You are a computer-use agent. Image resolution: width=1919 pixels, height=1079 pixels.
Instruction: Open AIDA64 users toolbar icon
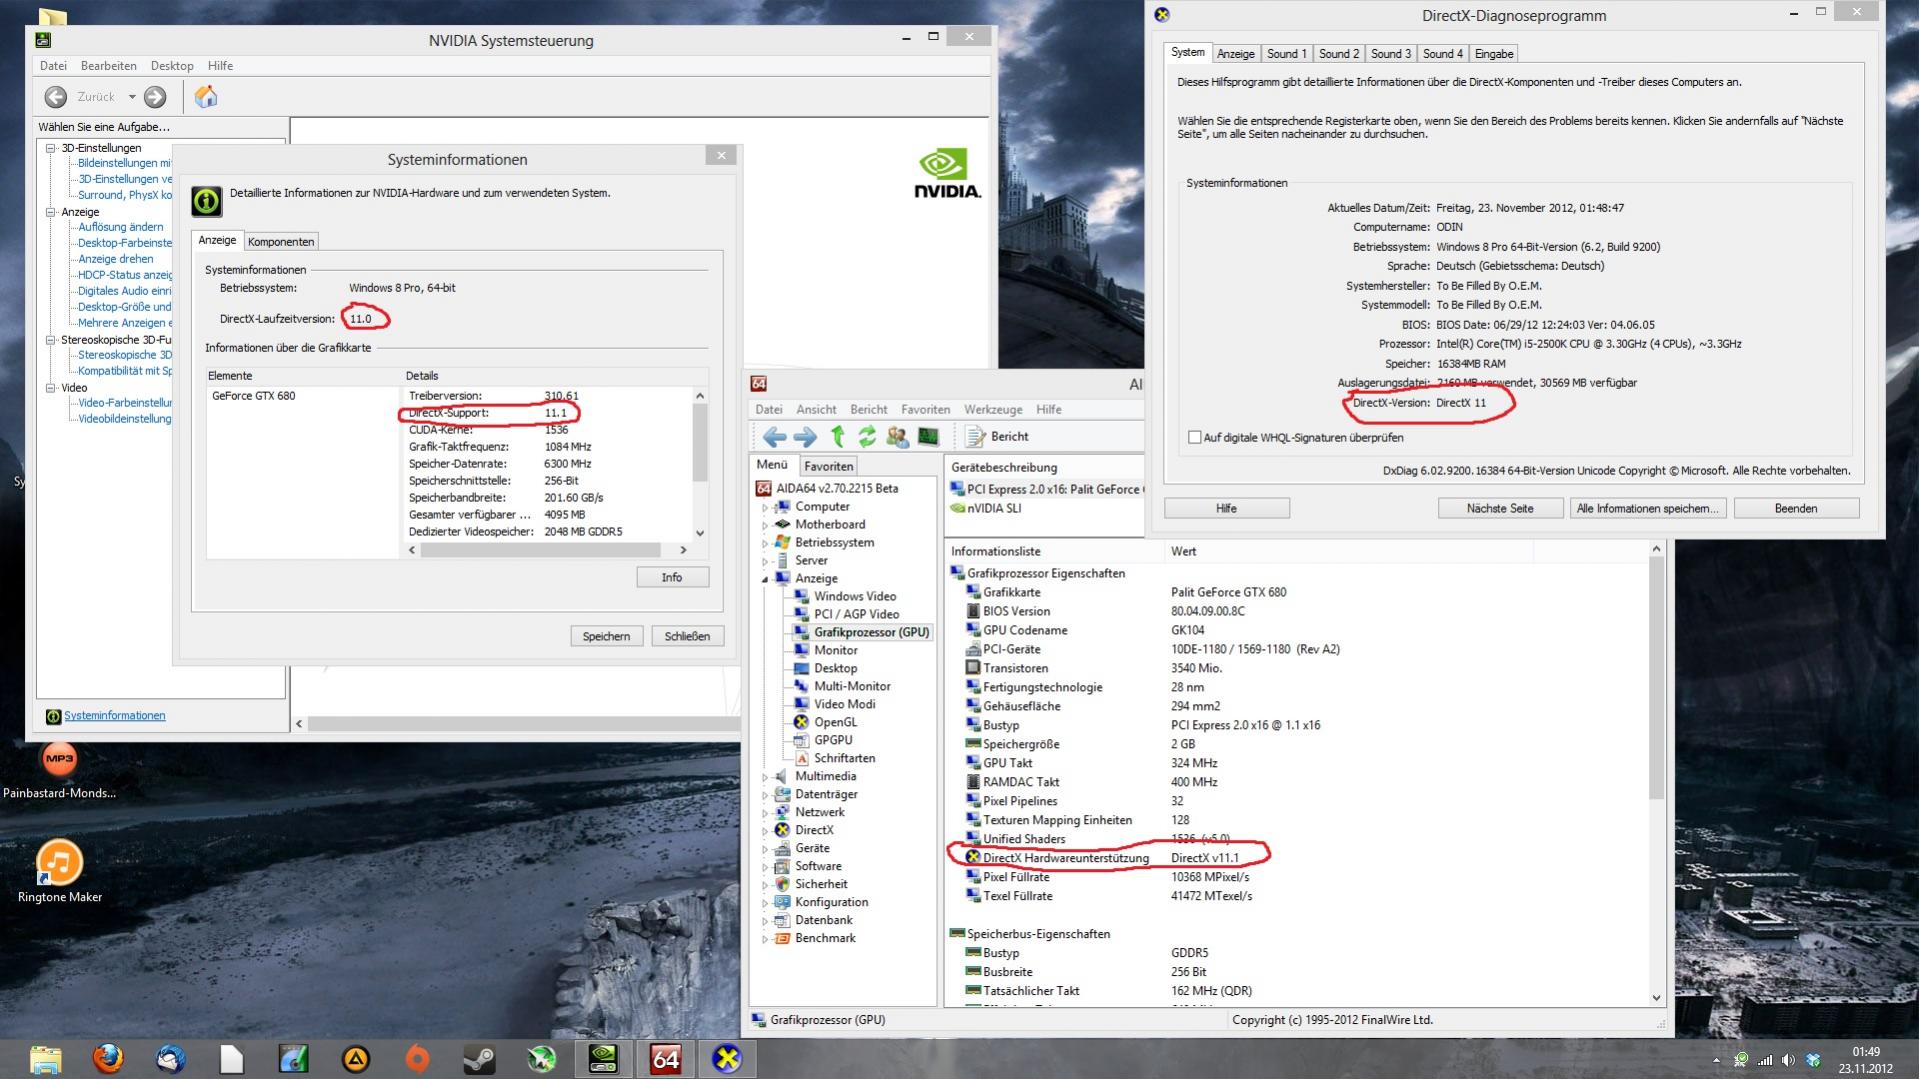click(x=897, y=437)
